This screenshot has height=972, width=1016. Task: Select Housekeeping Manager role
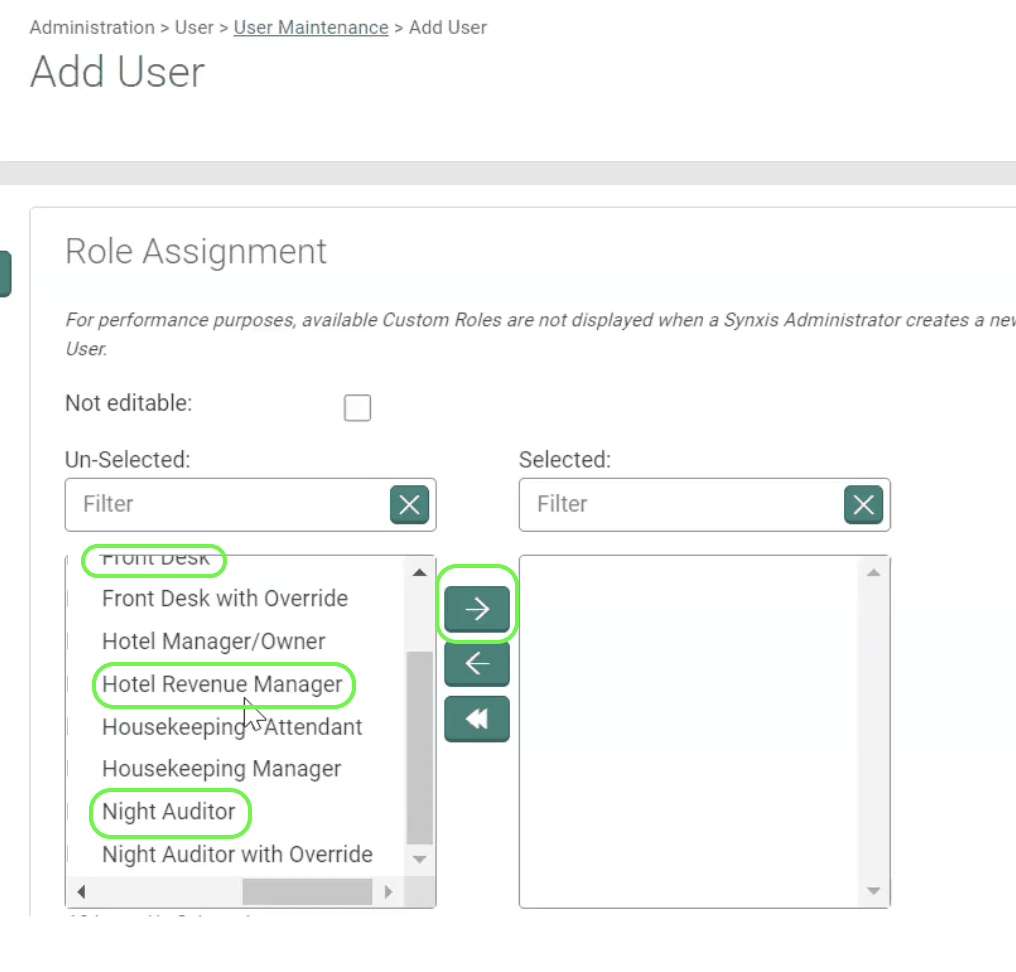pyautogui.click(x=221, y=769)
